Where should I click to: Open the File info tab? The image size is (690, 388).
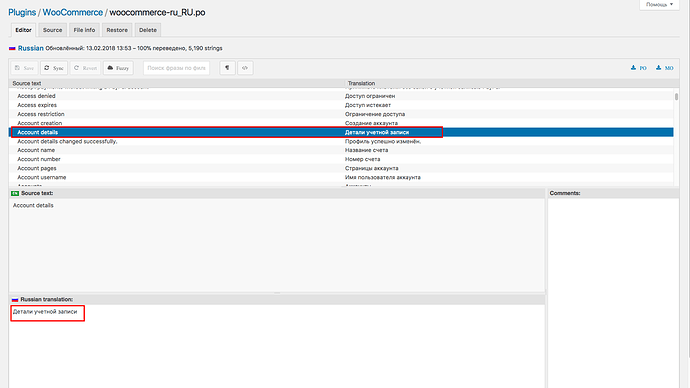(x=84, y=30)
